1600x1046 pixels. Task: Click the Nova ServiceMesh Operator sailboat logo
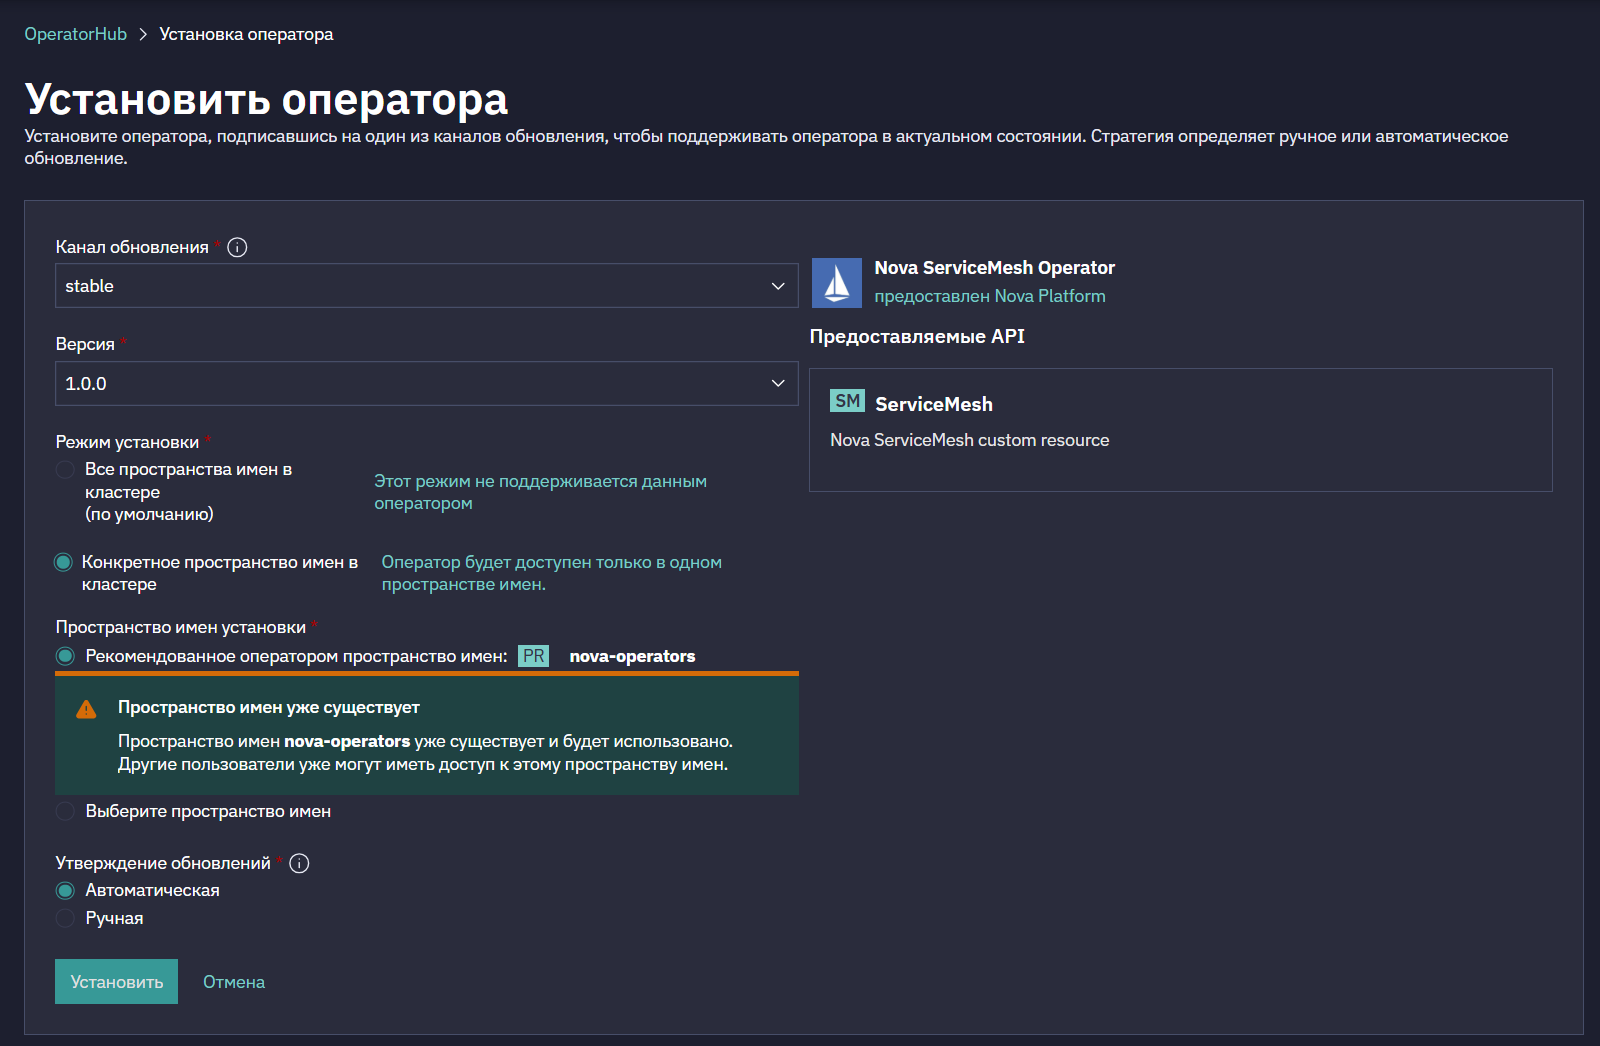836,283
